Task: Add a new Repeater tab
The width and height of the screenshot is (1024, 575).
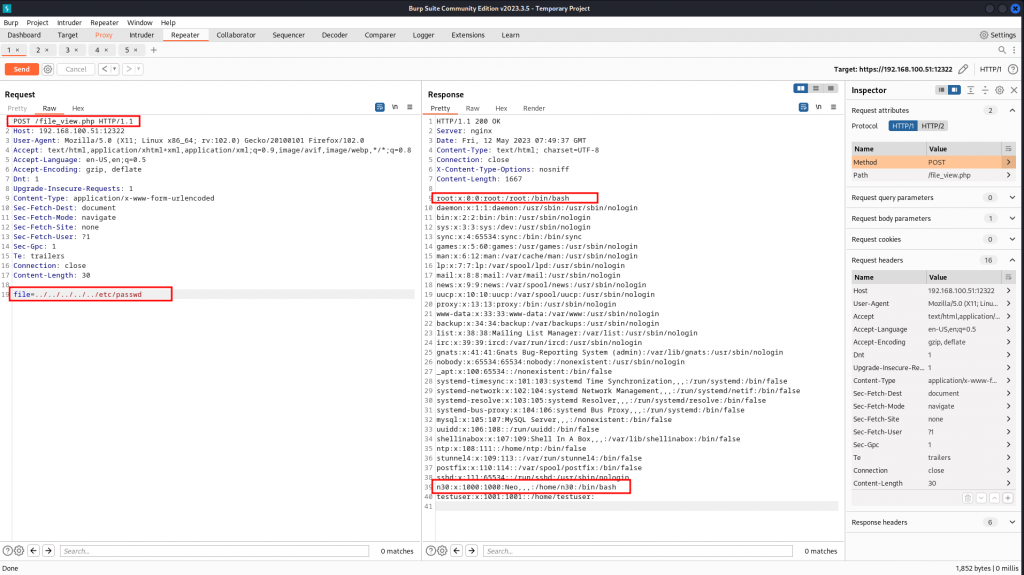Action: (153, 50)
